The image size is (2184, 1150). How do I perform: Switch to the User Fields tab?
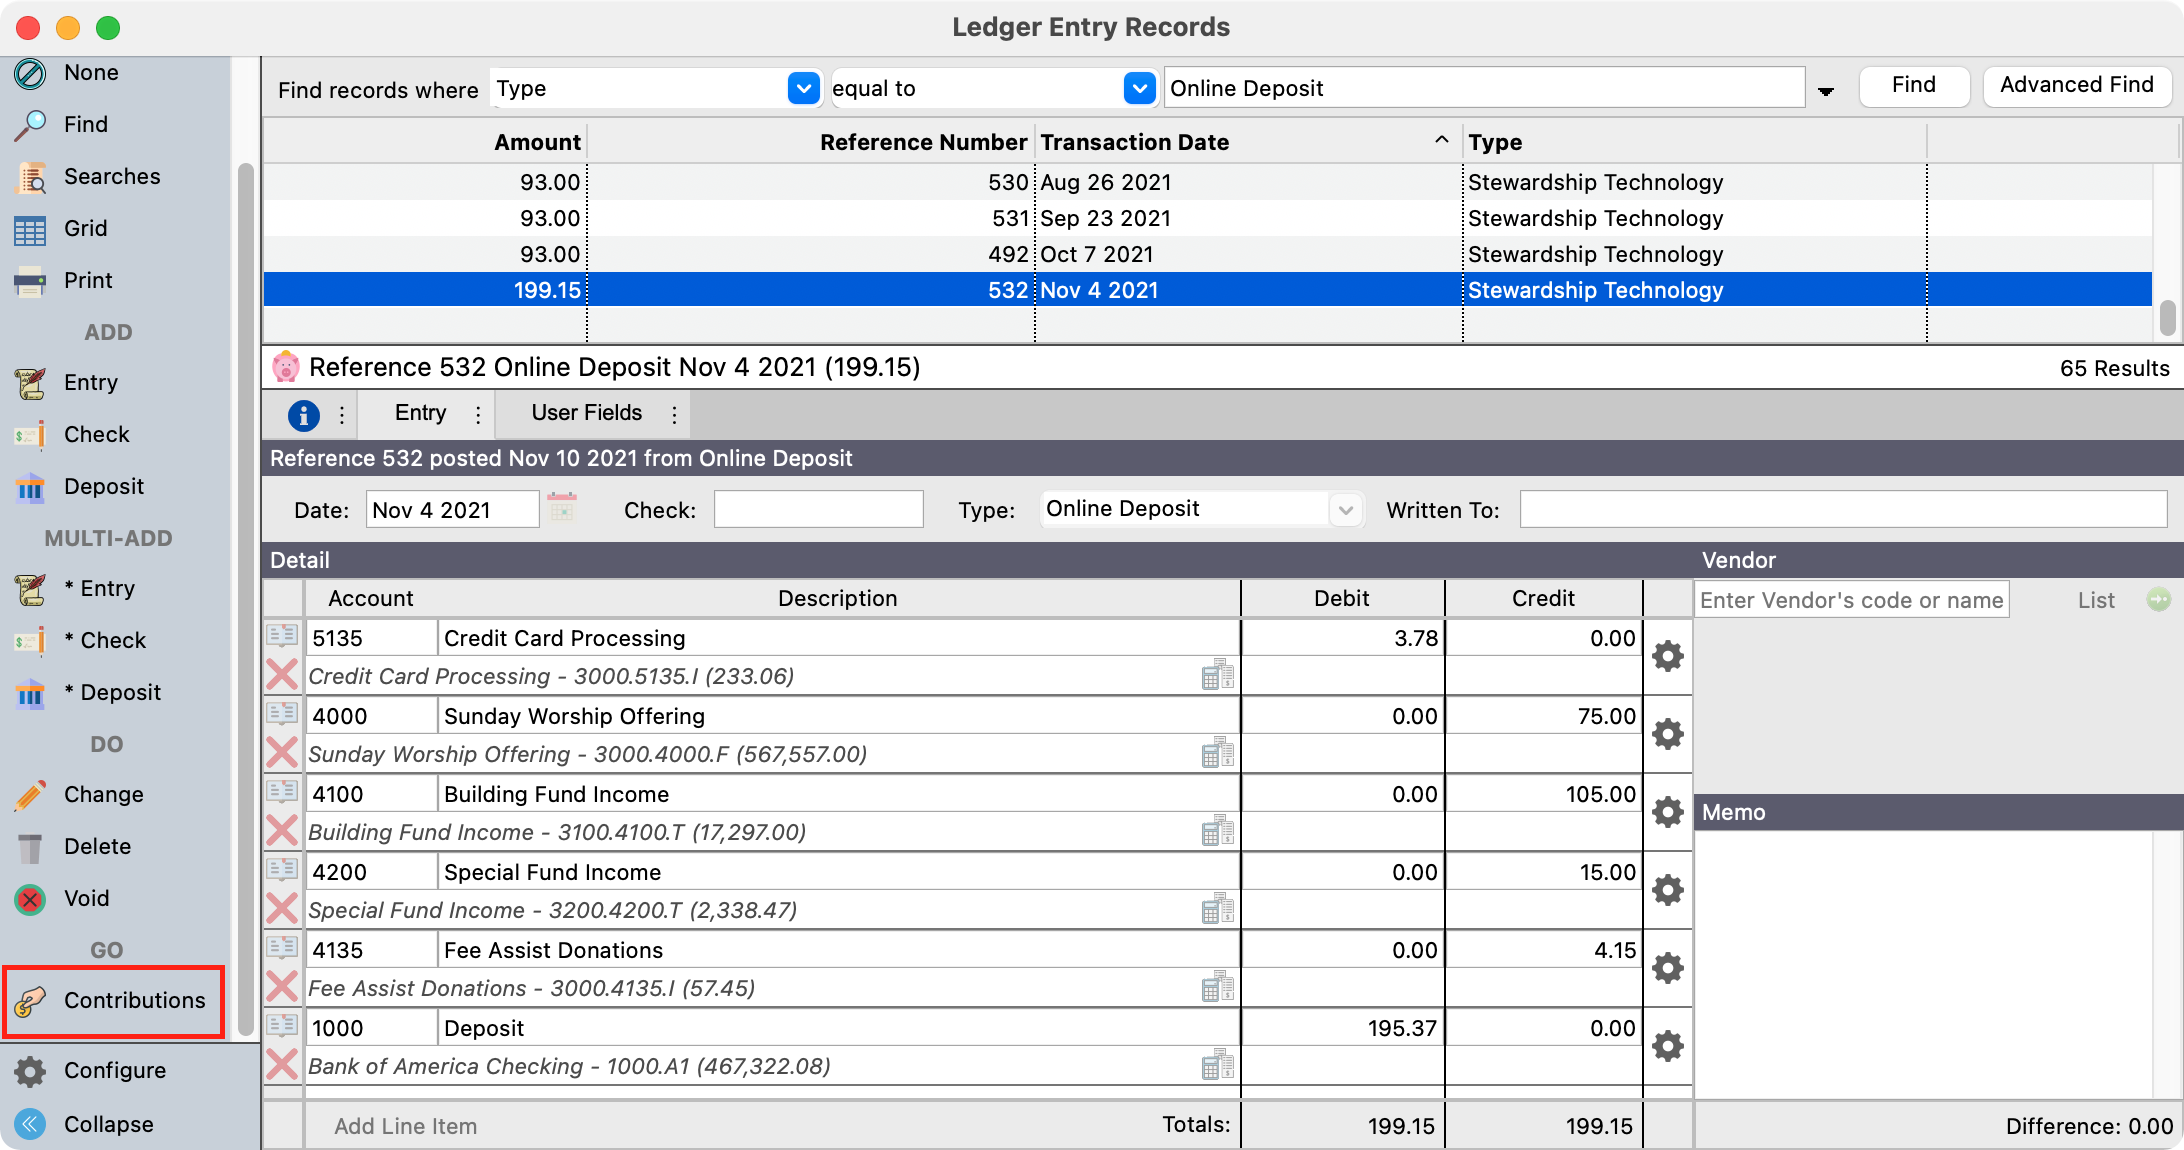point(586,414)
